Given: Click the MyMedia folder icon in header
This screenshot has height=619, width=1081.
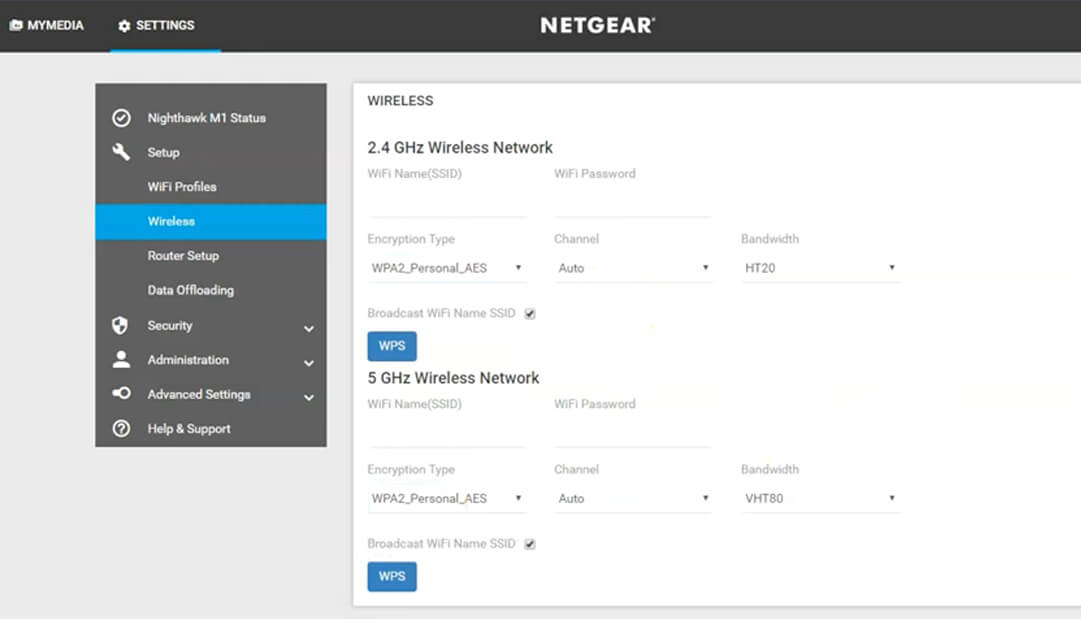Looking at the screenshot, I should pos(16,25).
